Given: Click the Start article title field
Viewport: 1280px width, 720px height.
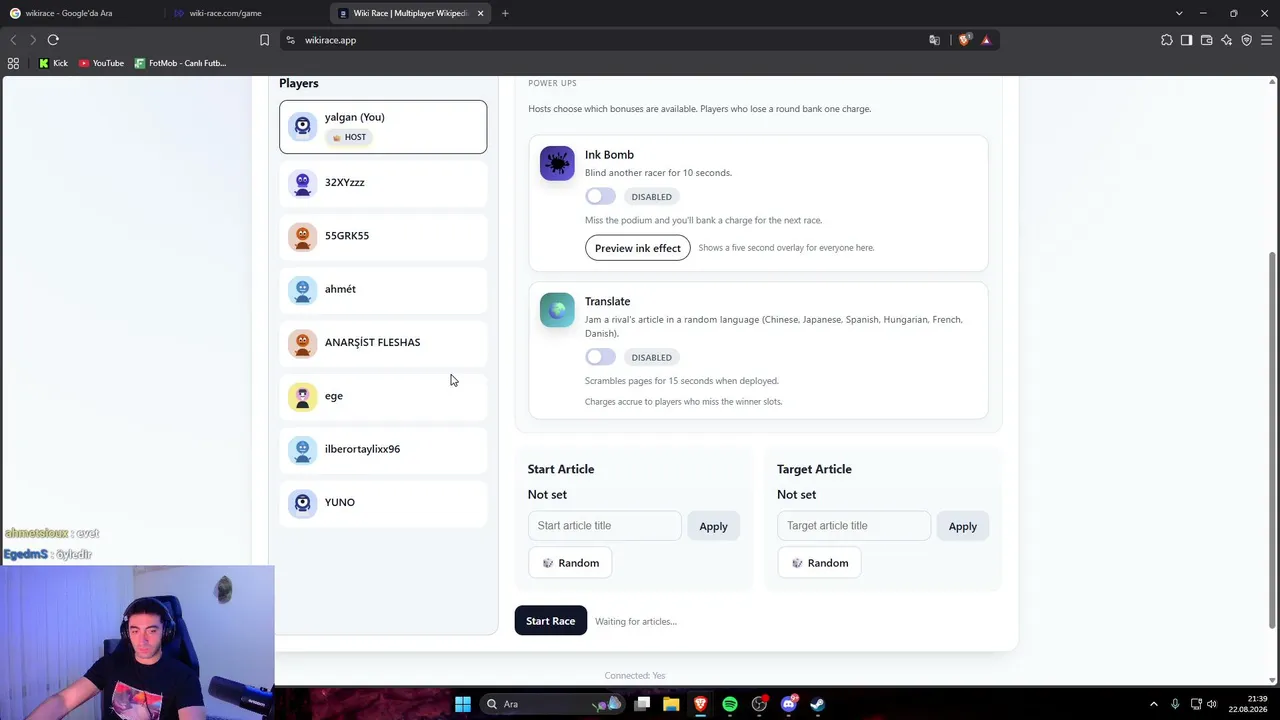Looking at the screenshot, I should point(604,526).
